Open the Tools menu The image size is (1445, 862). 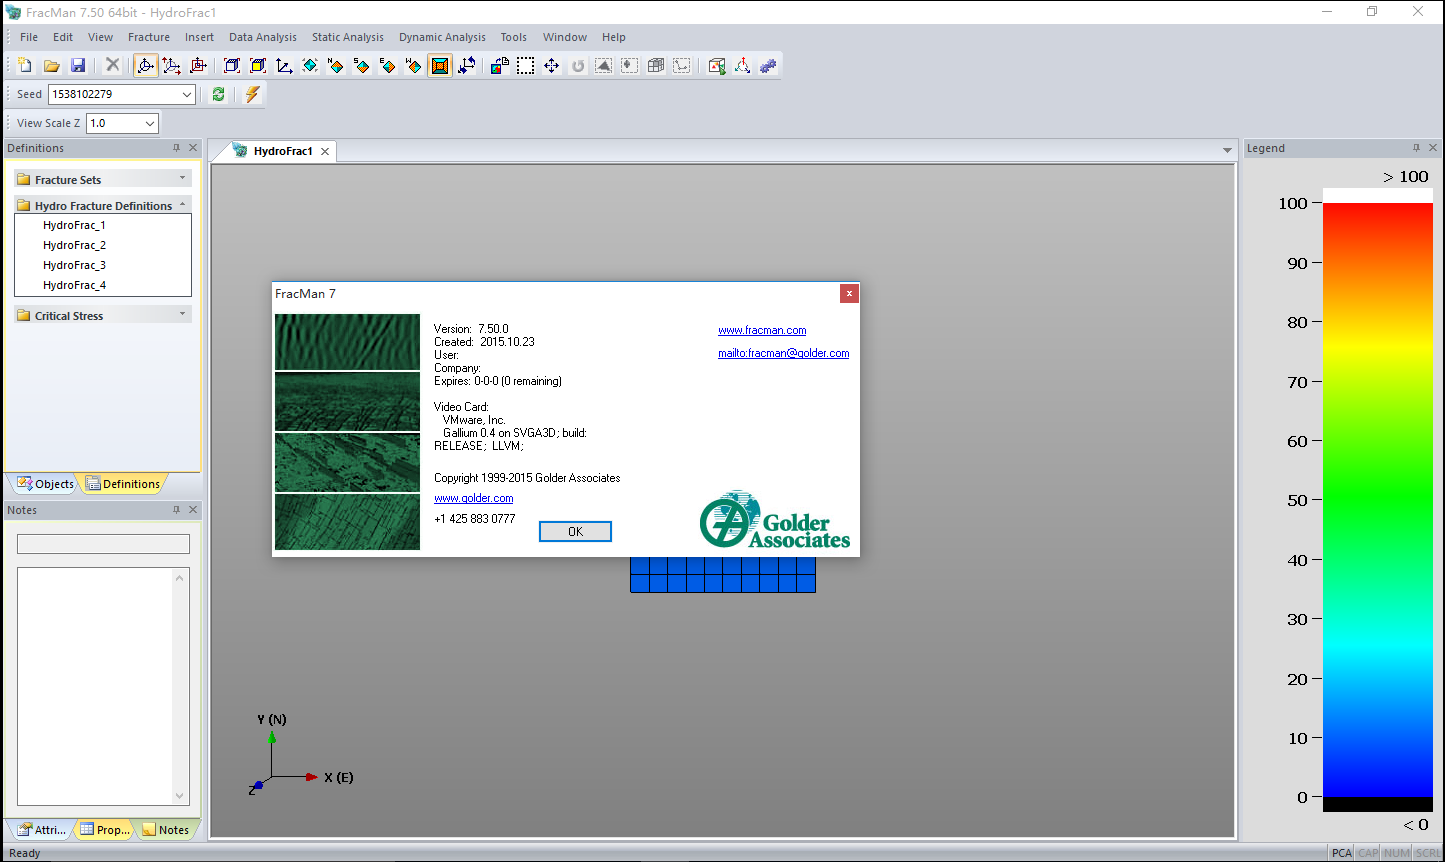click(x=514, y=37)
